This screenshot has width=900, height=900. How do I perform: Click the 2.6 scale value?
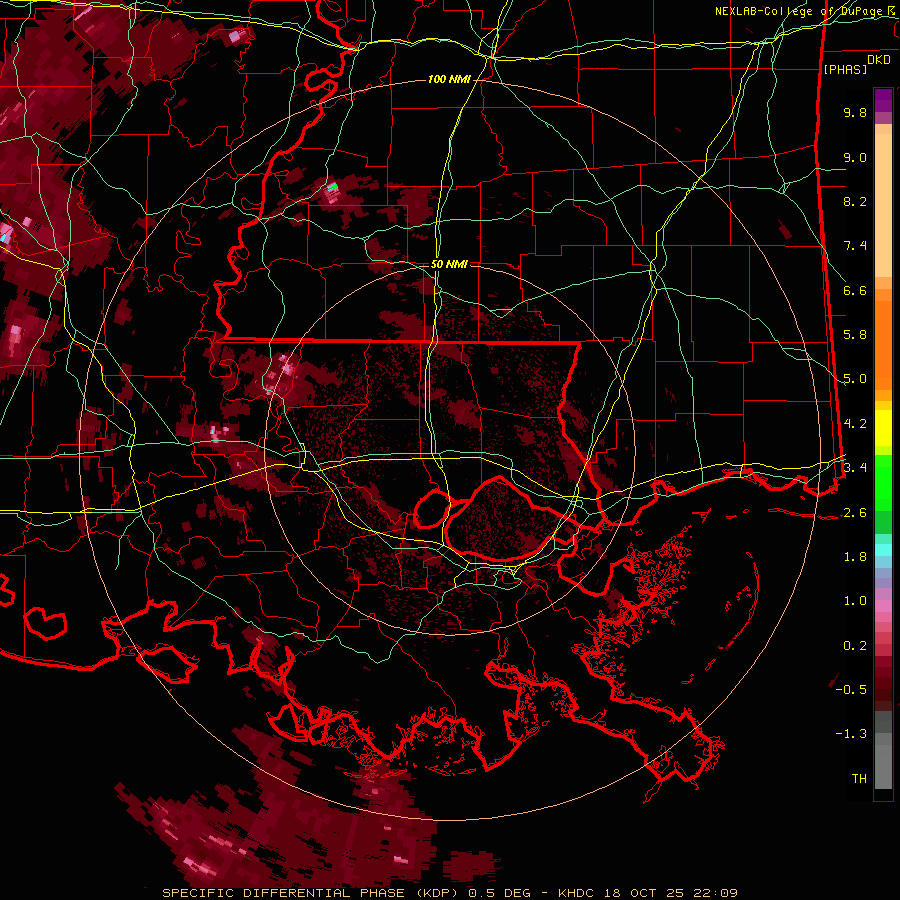pos(855,513)
